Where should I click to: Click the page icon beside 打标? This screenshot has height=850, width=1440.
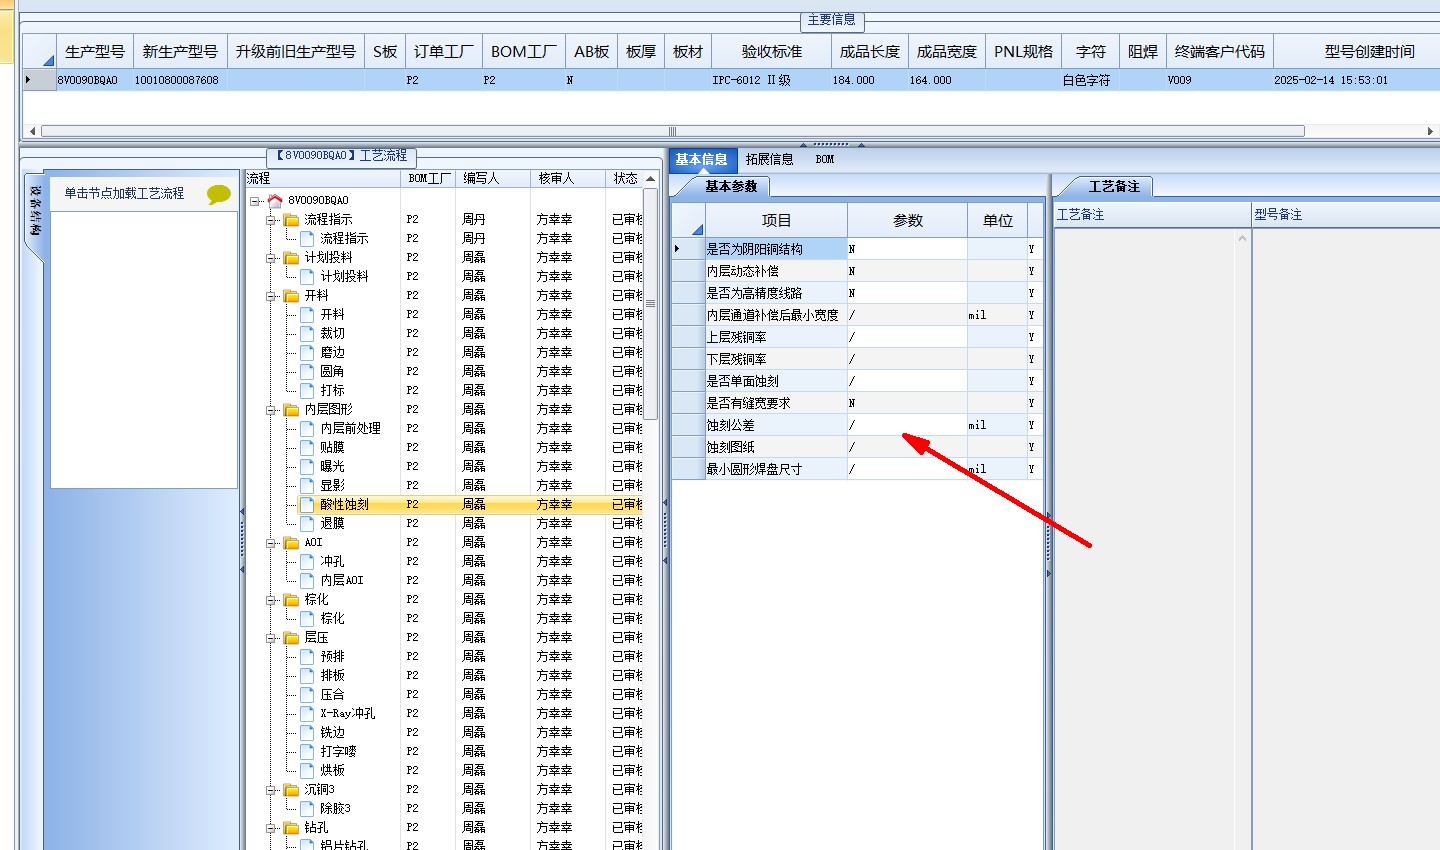click(x=308, y=390)
